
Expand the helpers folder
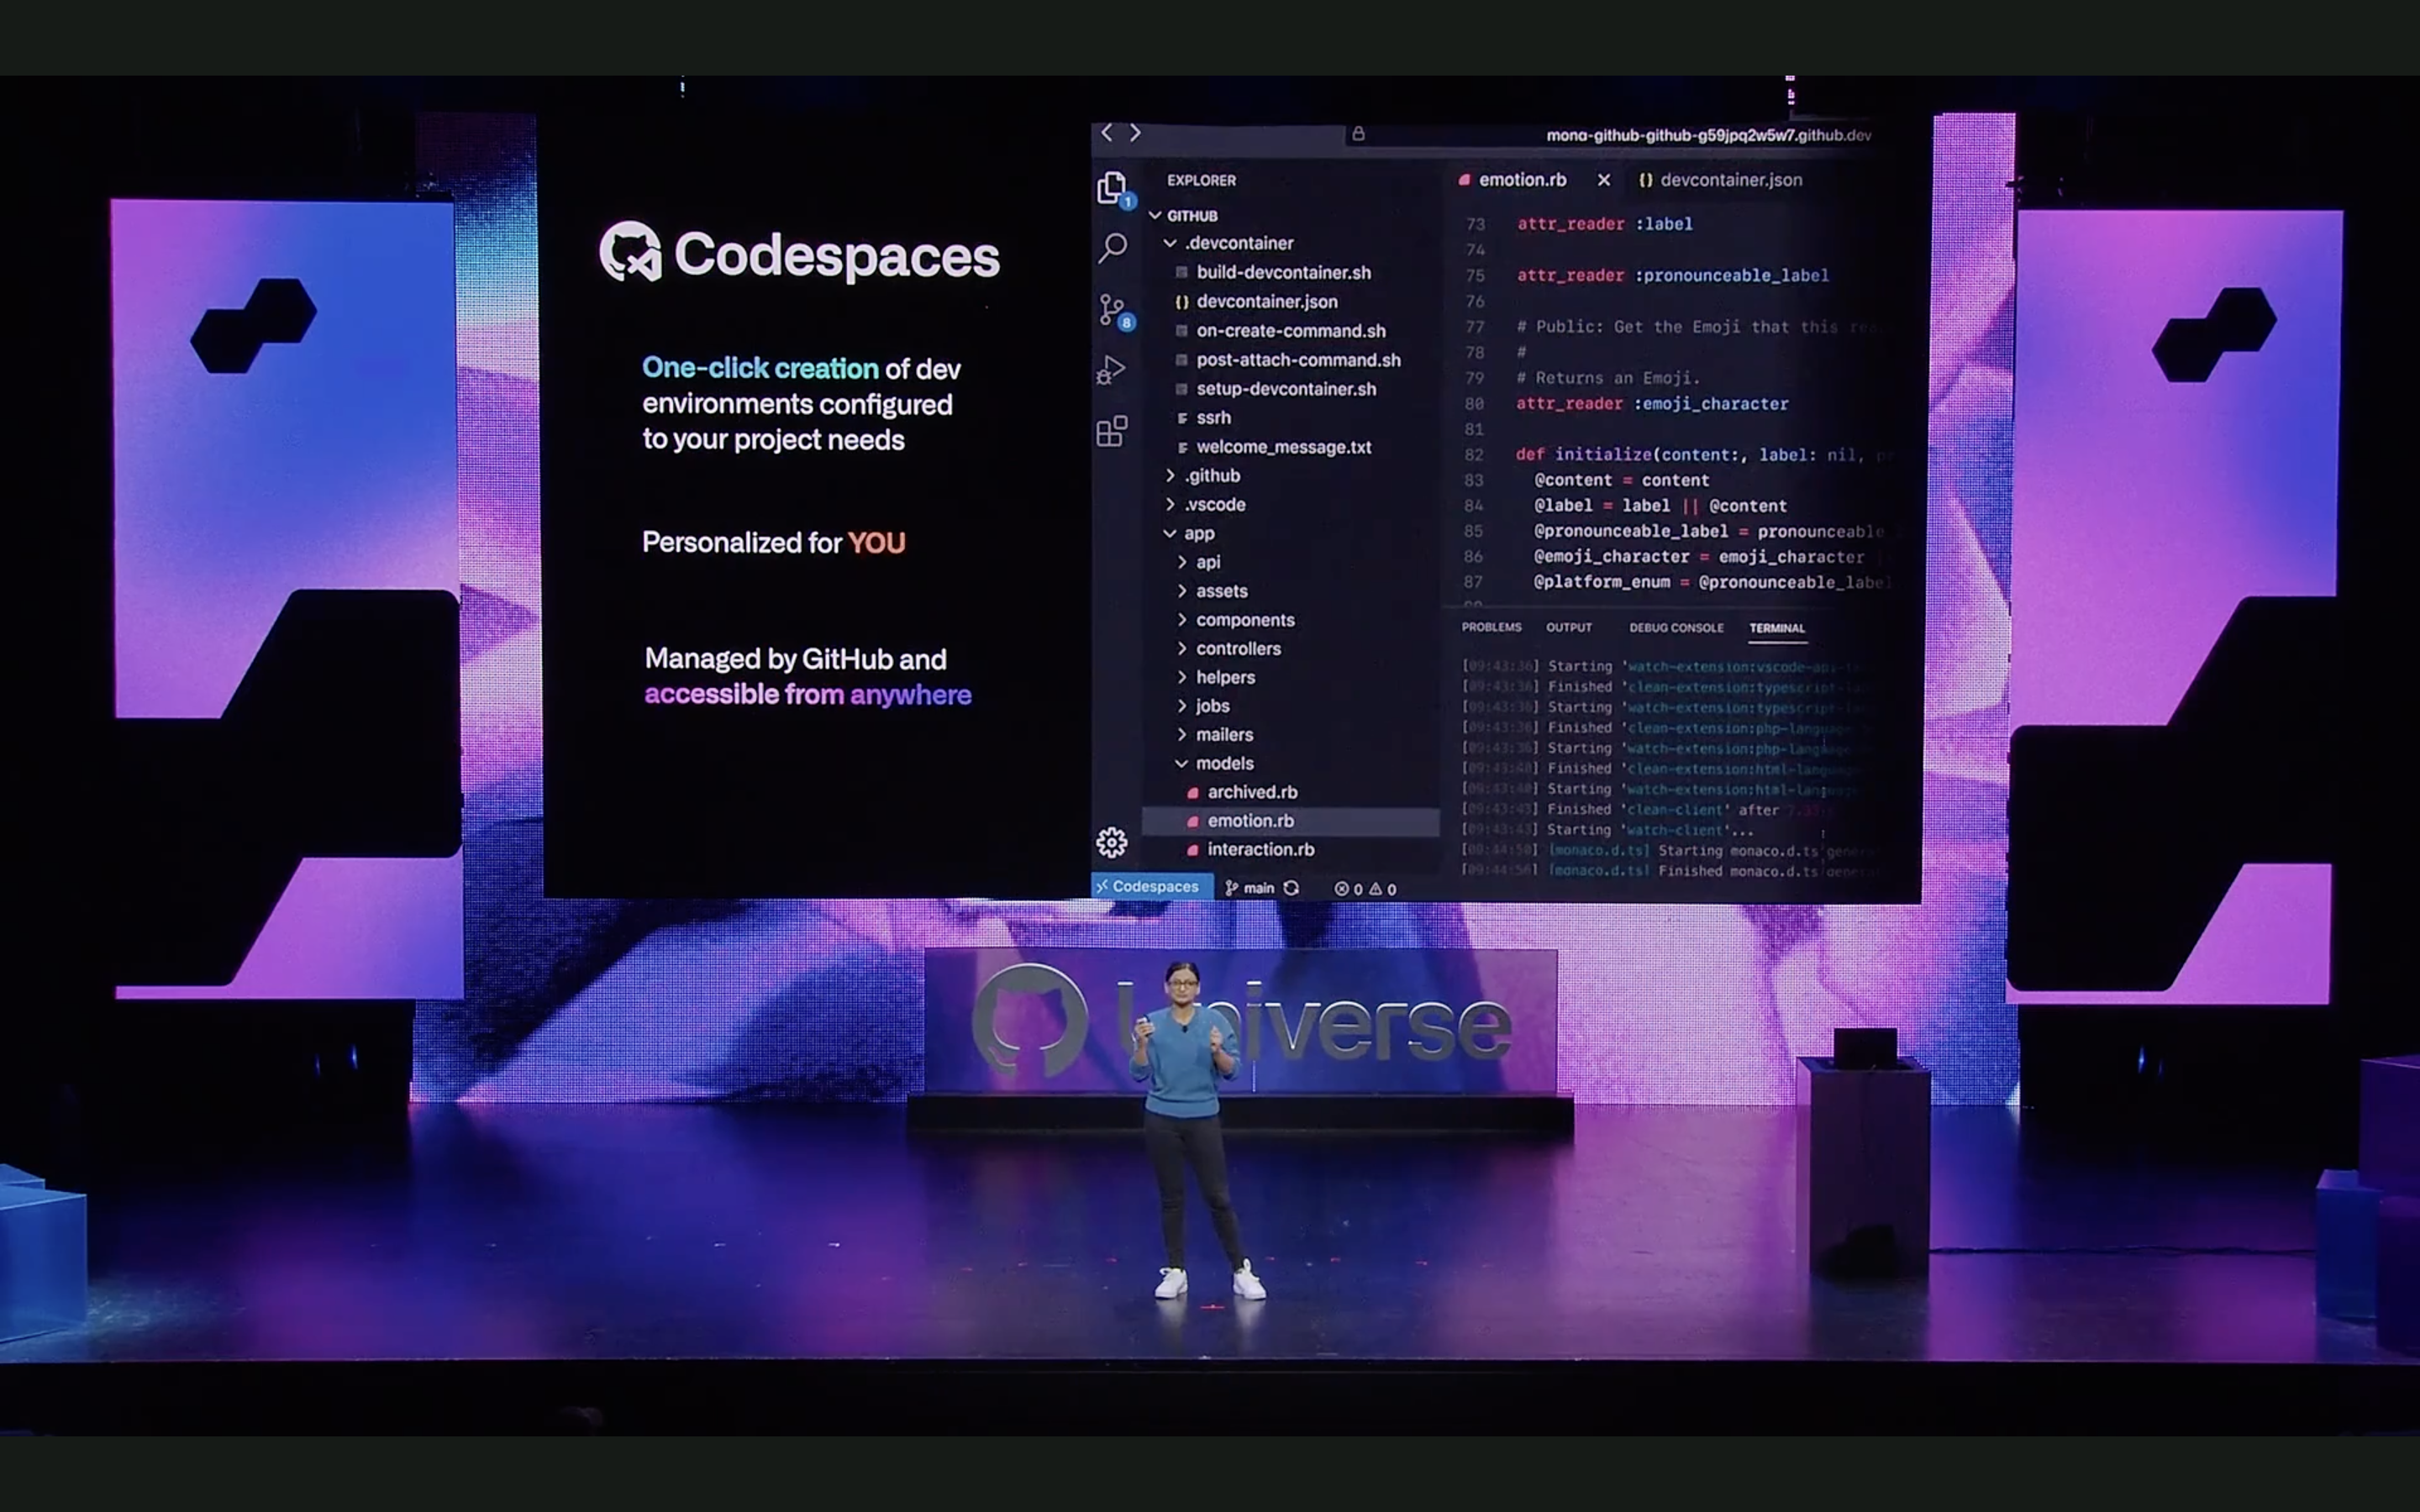pyautogui.click(x=1215, y=678)
